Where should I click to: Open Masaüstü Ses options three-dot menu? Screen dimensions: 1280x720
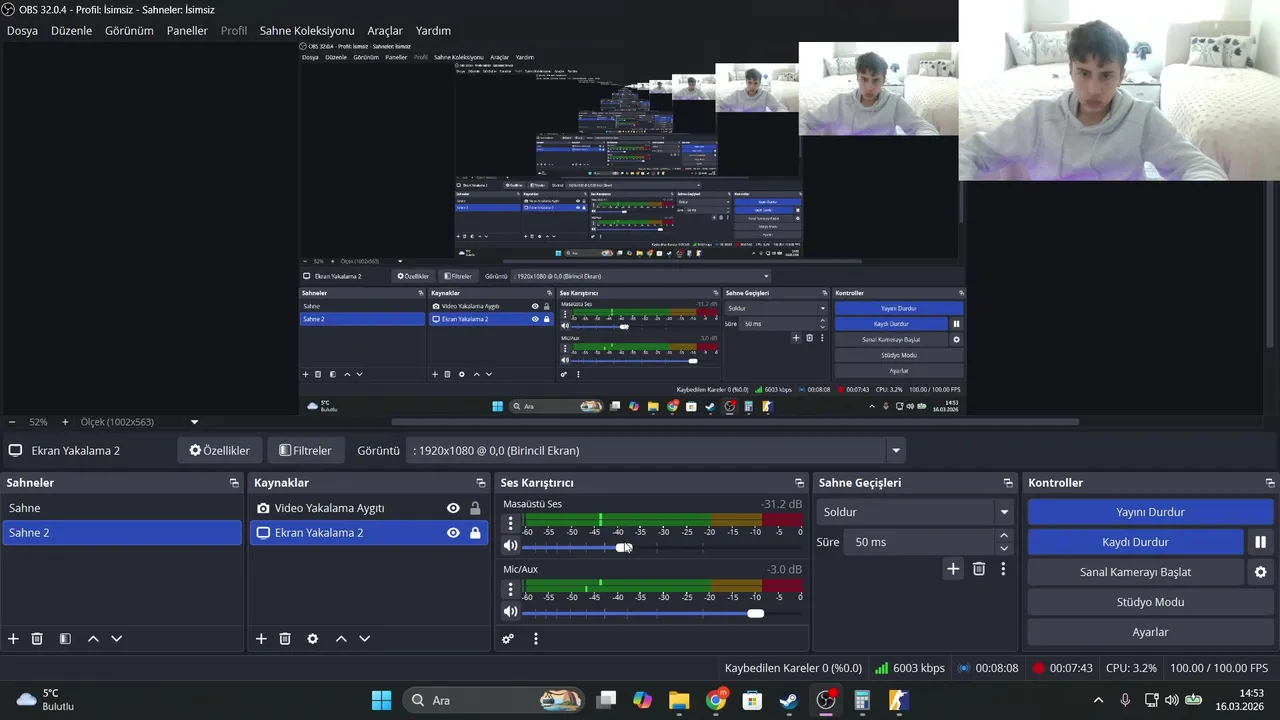tap(510, 523)
